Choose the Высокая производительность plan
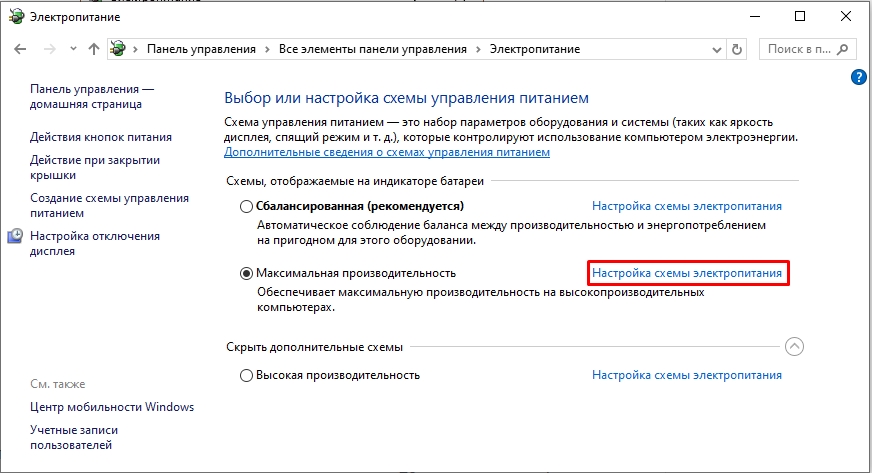 [x=246, y=375]
